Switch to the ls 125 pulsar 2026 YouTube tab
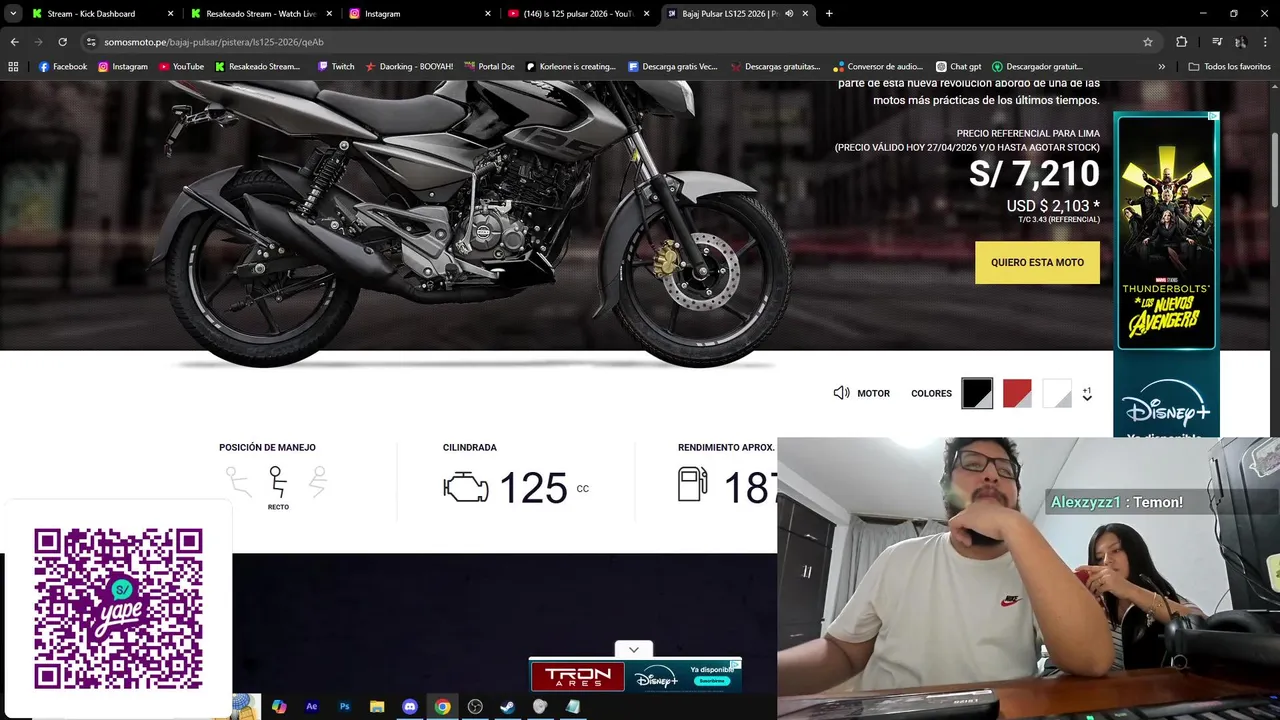This screenshot has width=1280, height=720. pos(578,14)
